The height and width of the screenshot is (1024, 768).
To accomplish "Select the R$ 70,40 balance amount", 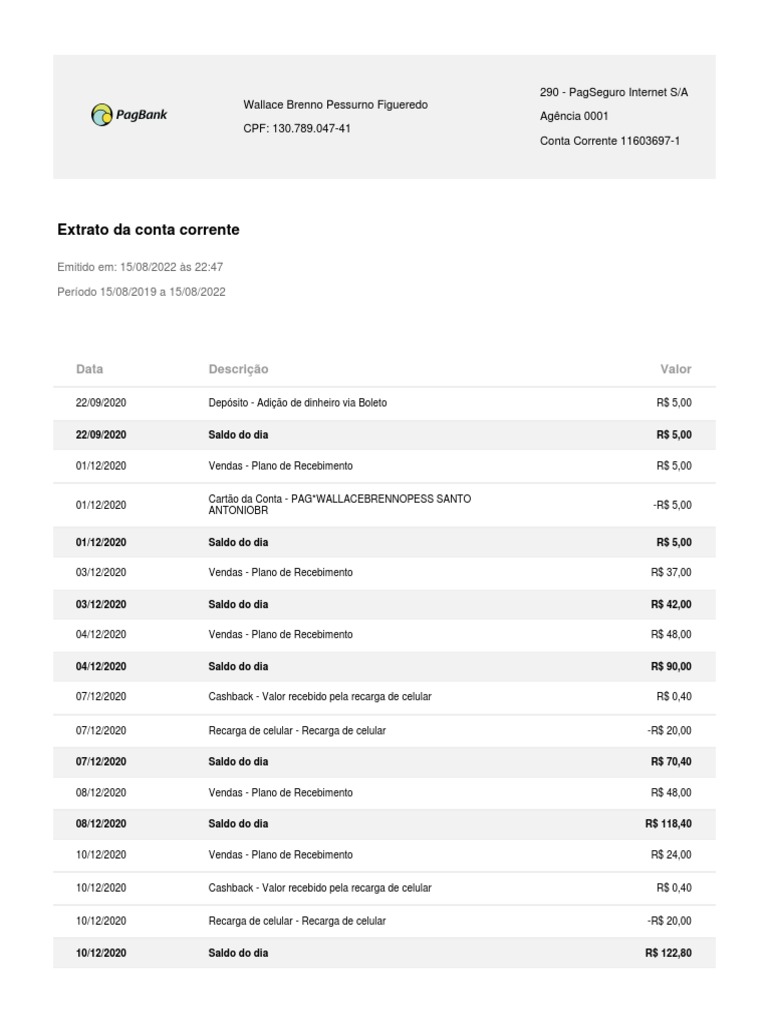I will pos(670,762).
